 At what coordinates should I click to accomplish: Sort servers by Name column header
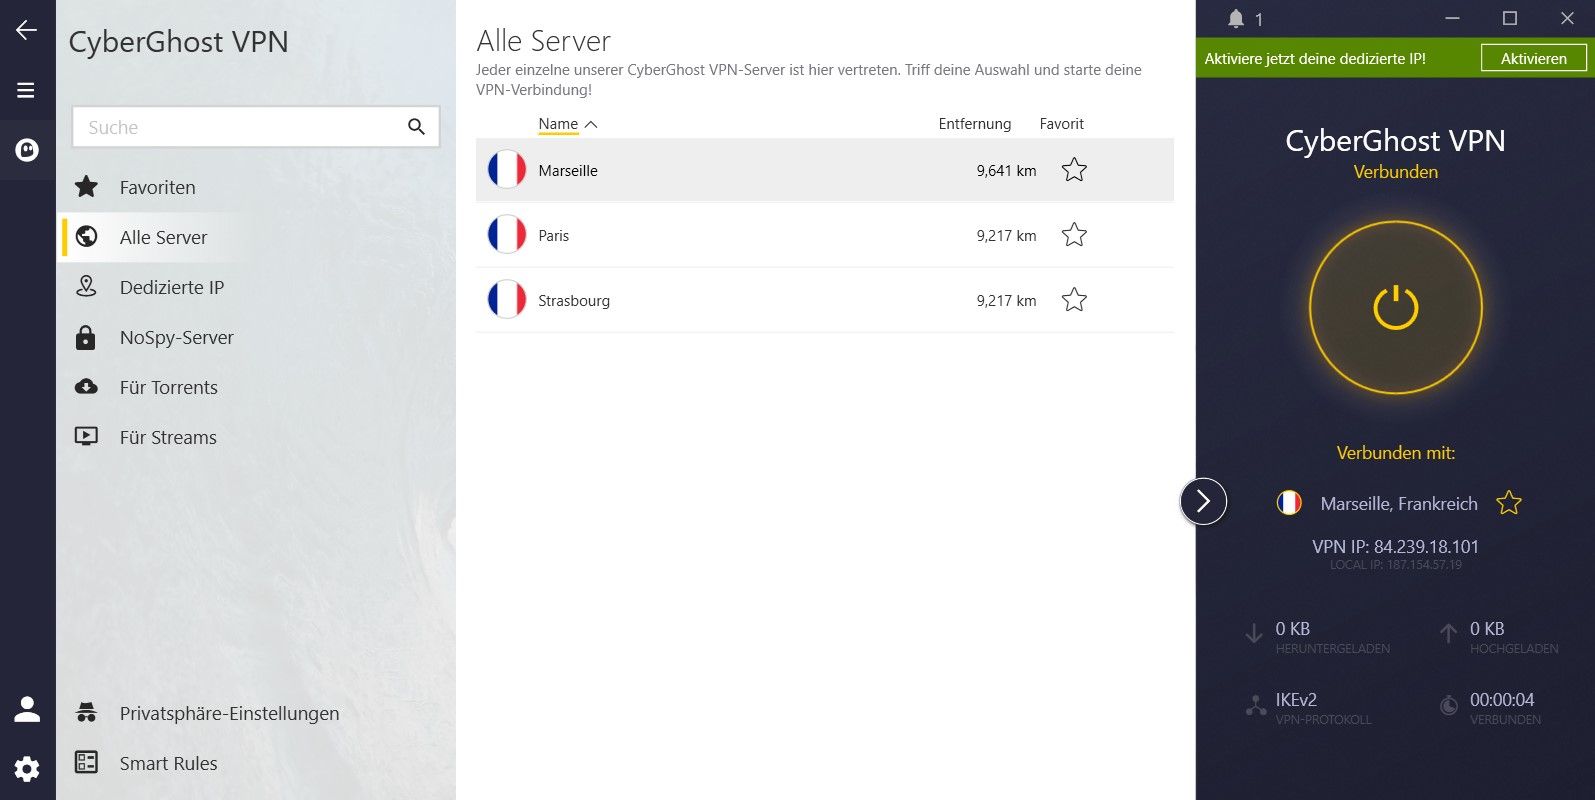point(558,124)
